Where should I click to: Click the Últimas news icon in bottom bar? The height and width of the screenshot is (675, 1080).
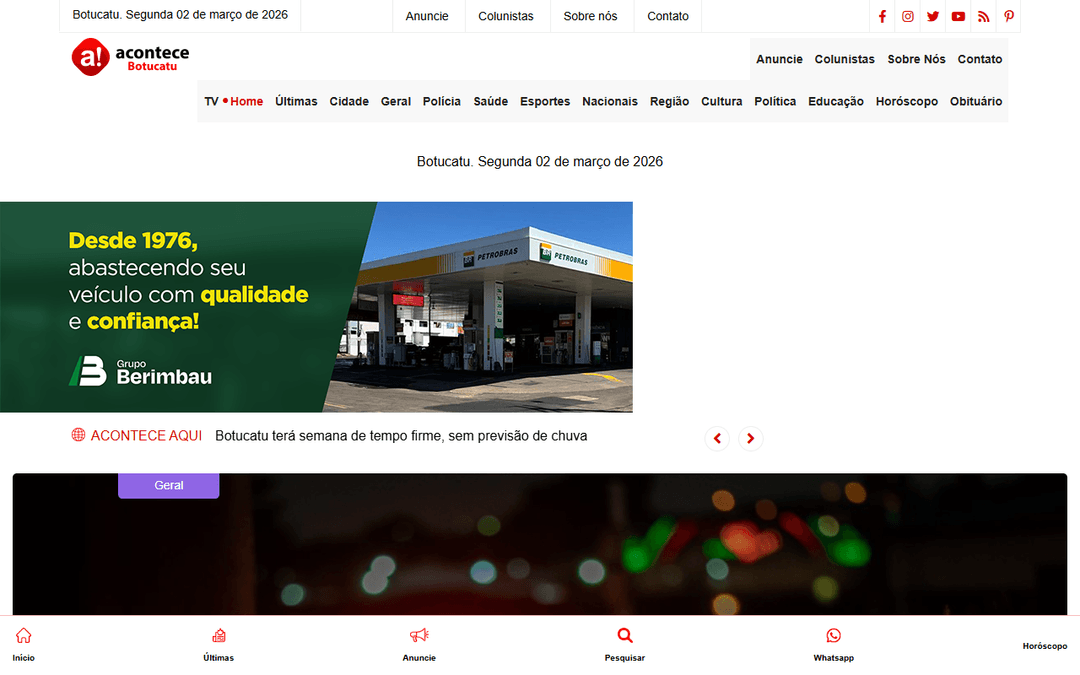tap(218, 636)
